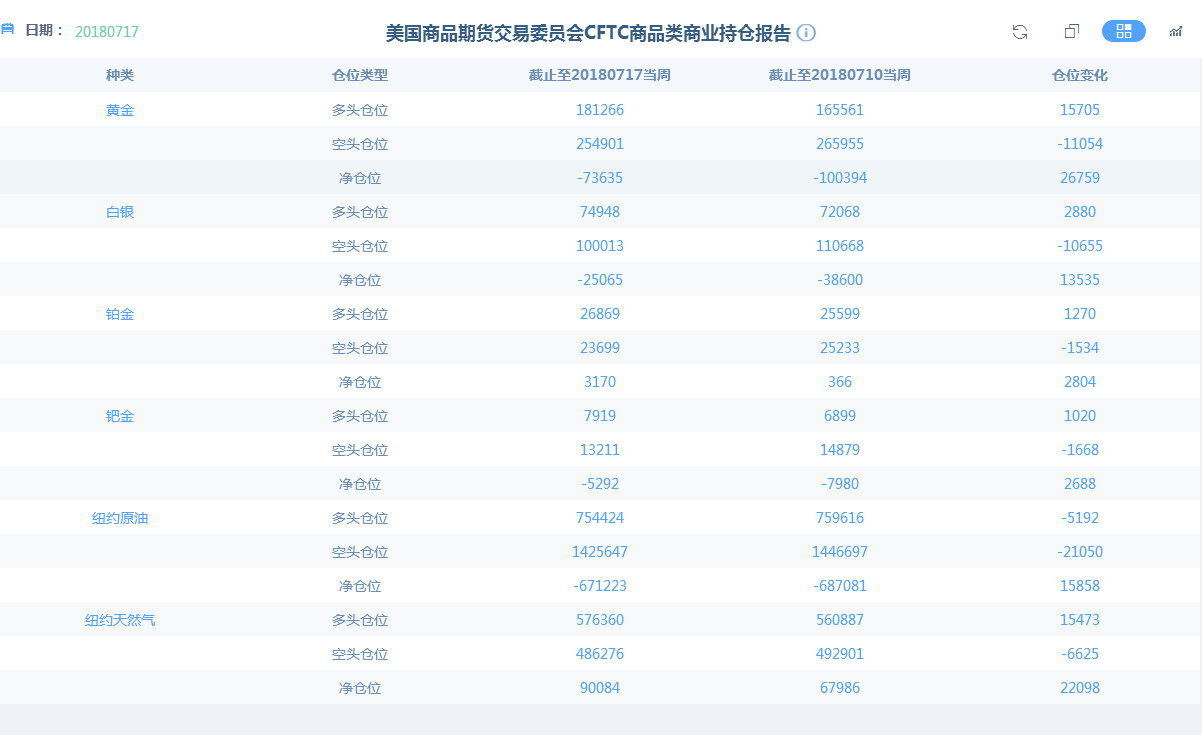This screenshot has height=735, width=1202.
Task: Switch to the table grid view button
Action: pos(1124,31)
